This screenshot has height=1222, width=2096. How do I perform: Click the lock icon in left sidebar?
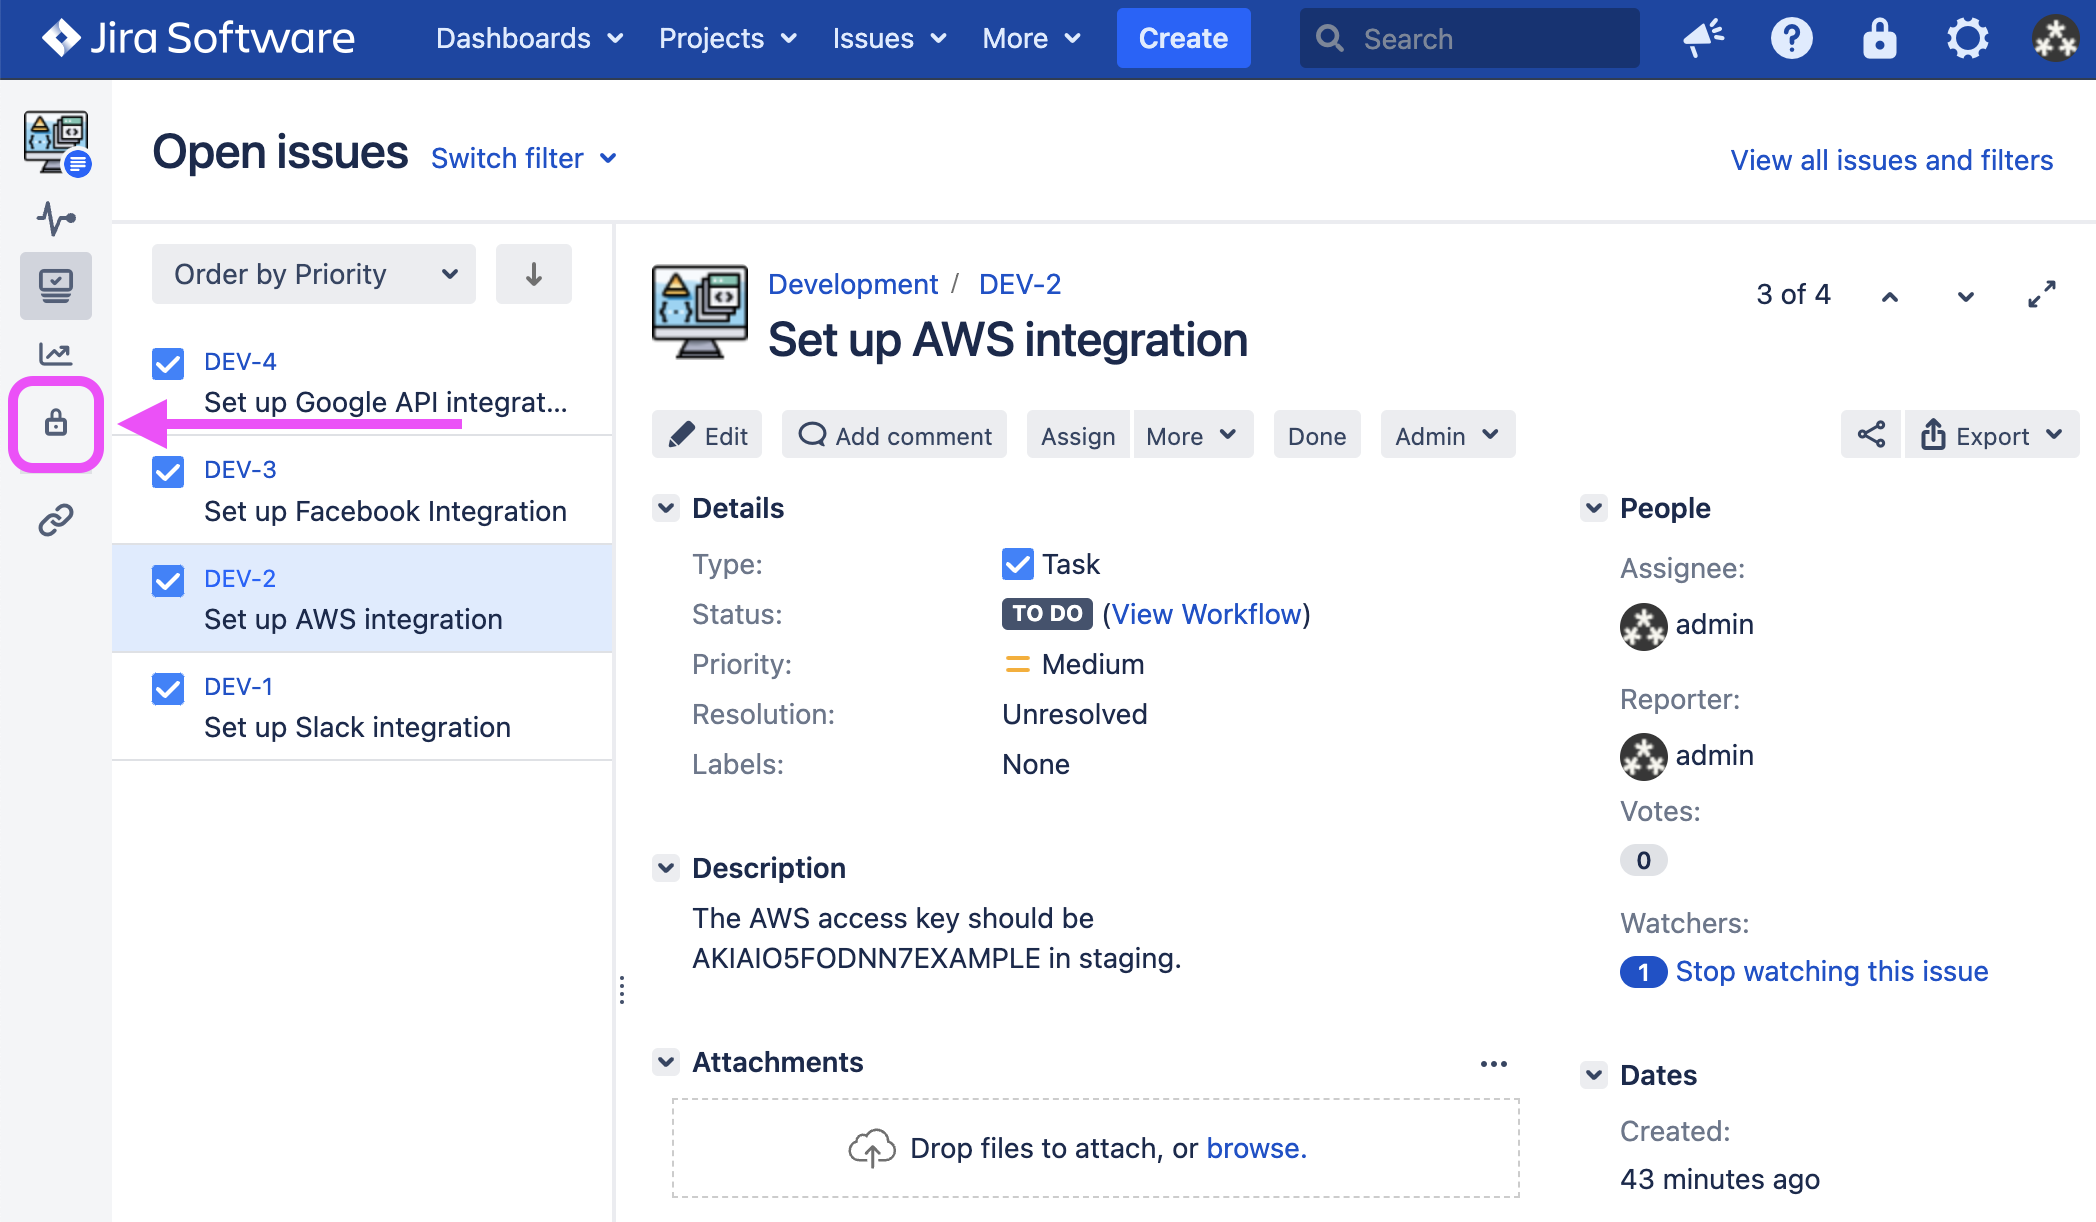tap(56, 423)
